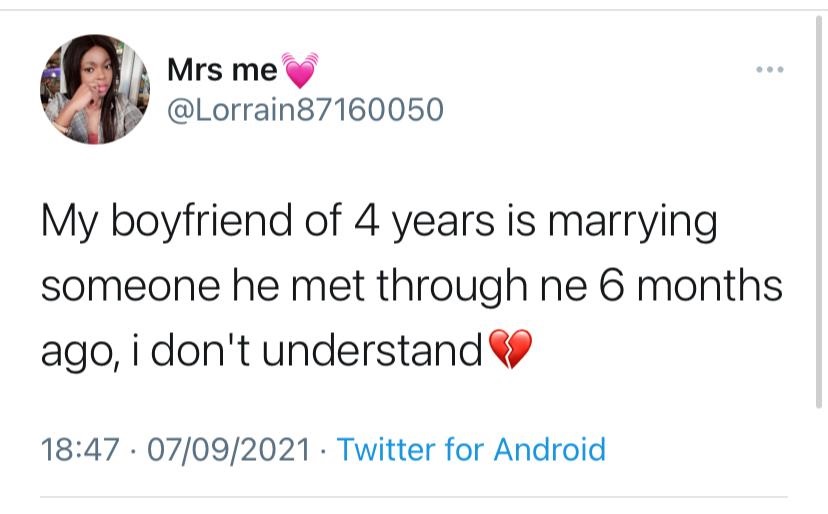Open the "Twitter for Android" source link
Screen dimensions: 828x514
471,449
